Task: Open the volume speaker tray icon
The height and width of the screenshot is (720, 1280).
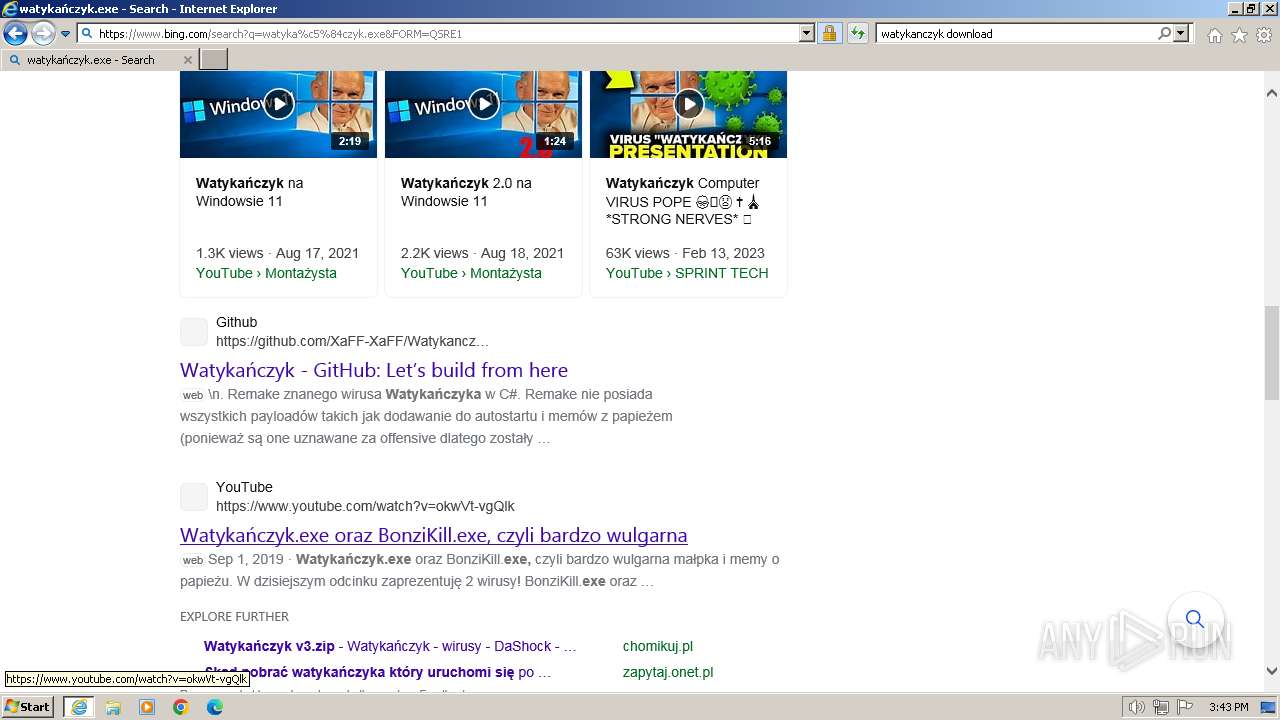Action: 1137,707
